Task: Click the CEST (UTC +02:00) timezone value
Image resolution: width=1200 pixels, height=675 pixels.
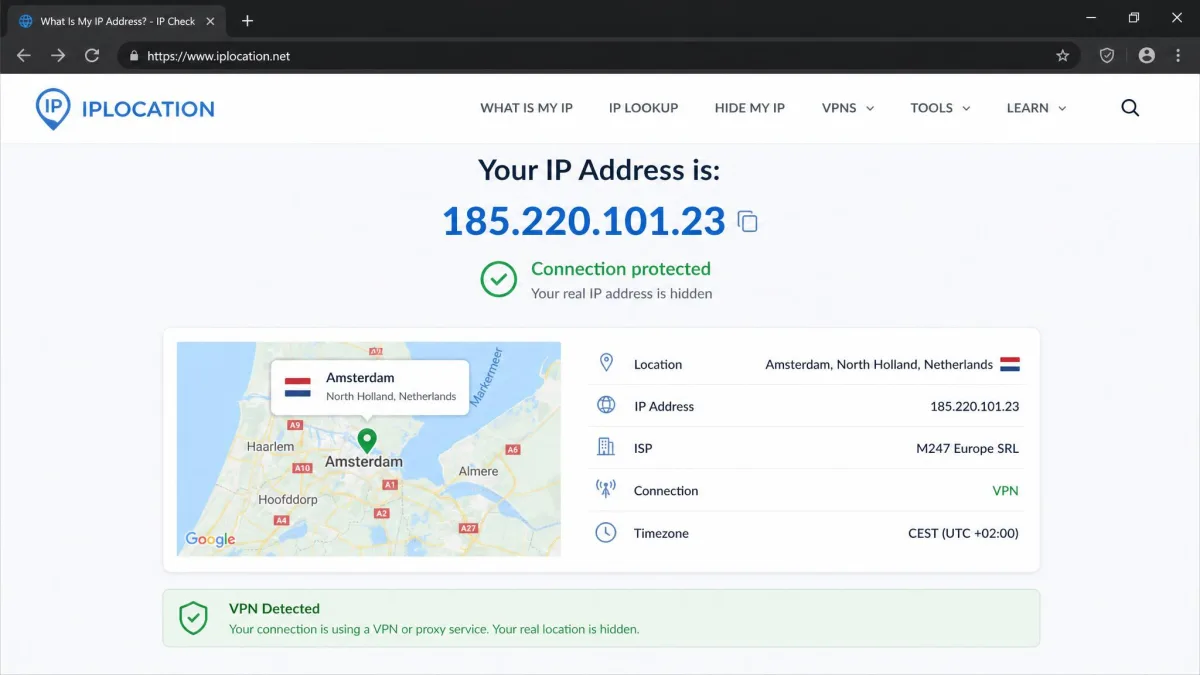Action: tap(963, 533)
